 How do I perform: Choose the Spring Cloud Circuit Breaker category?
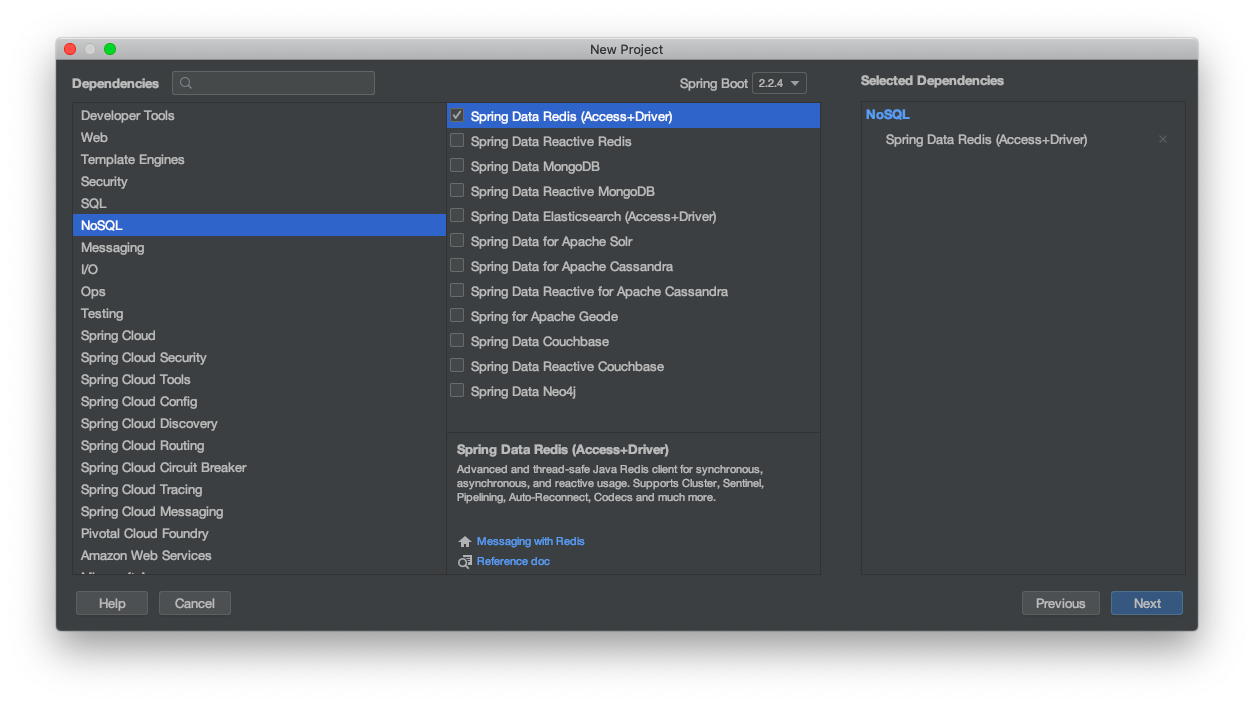tap(259, 468)
